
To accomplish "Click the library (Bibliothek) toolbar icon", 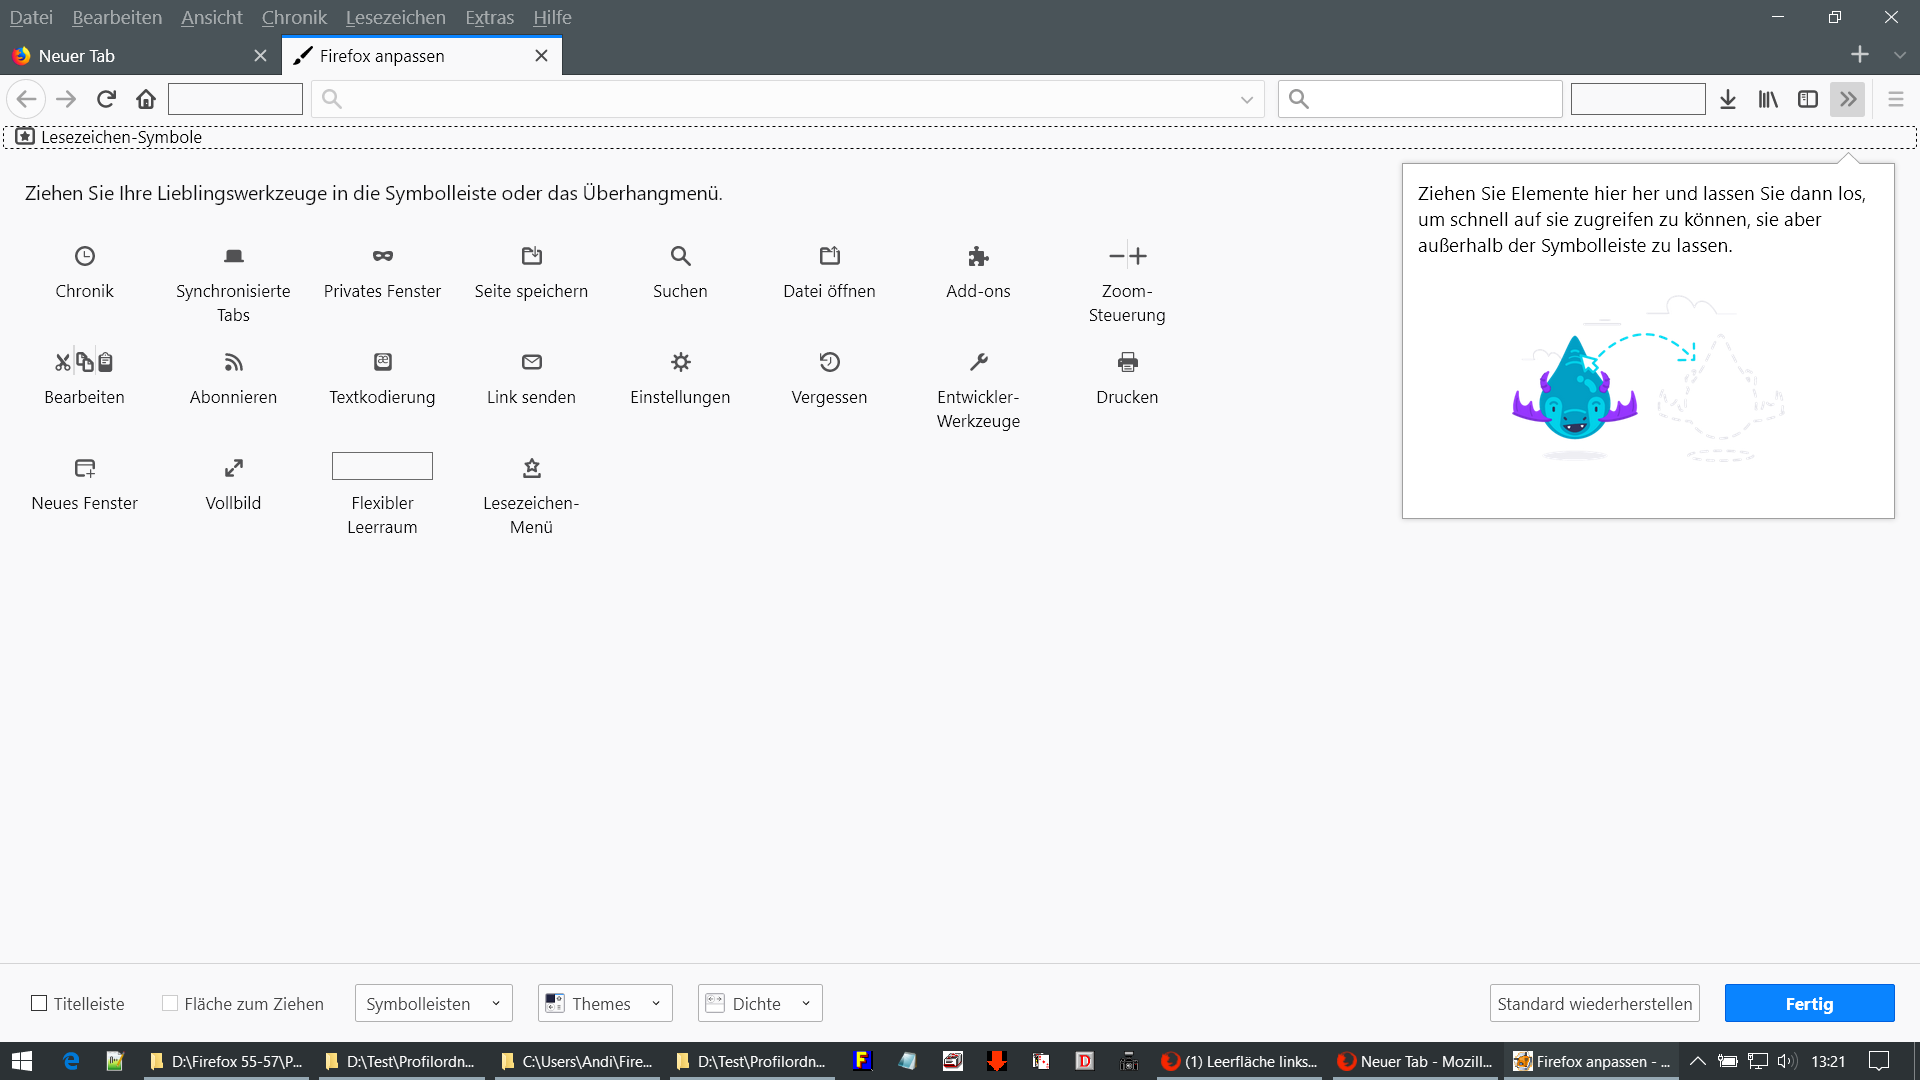I will tap(1768, 99).
